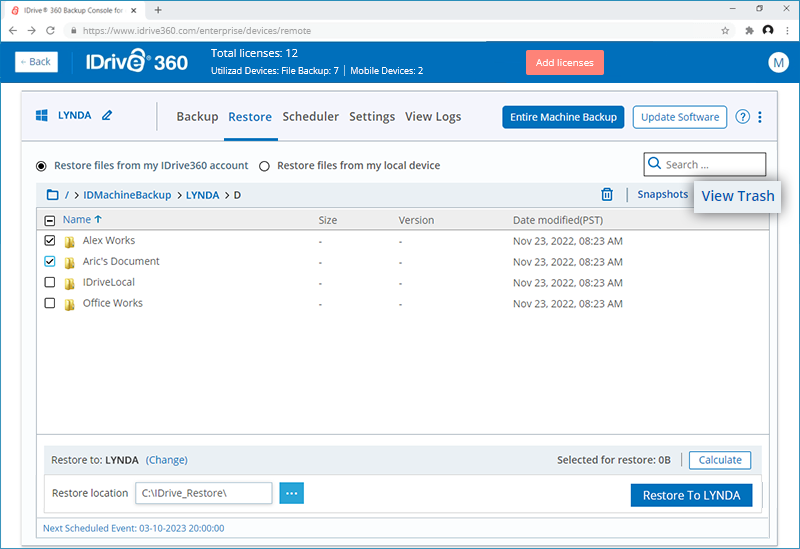Viewport: 800px width, 549px height.
Task: Switch to the Scheduler tab
Action: [x=311, y=117]
